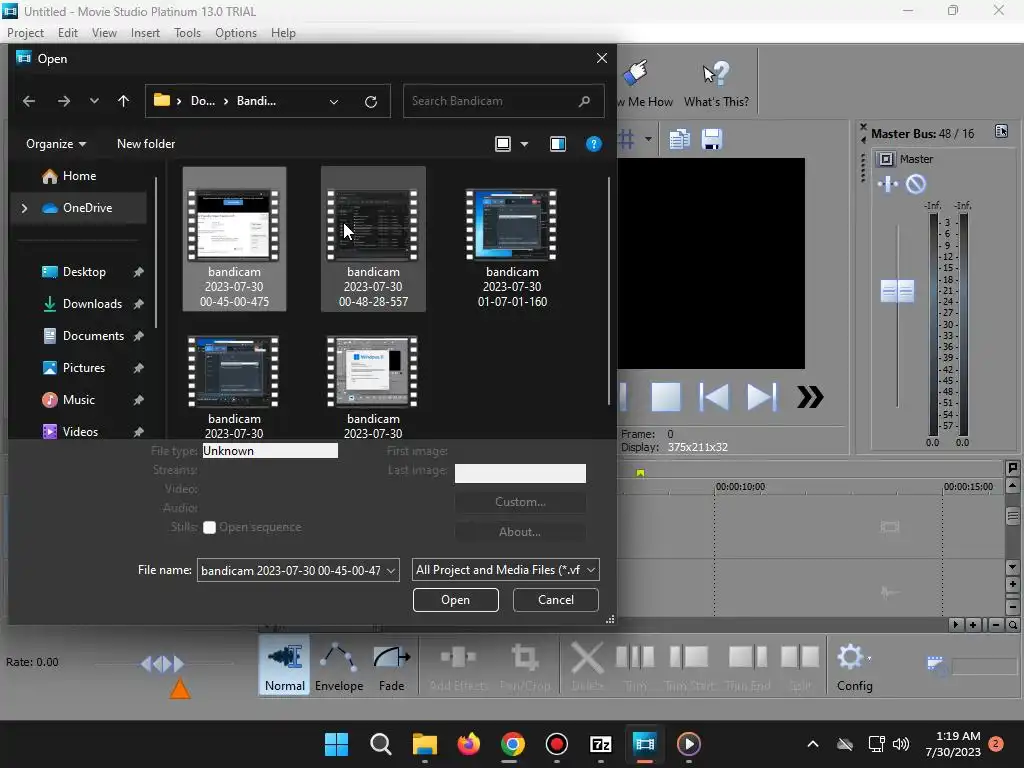The image size is (1024, 768).
Task: Navigate up one folder level
Action: pyautogui.click(x=123, y=101)
